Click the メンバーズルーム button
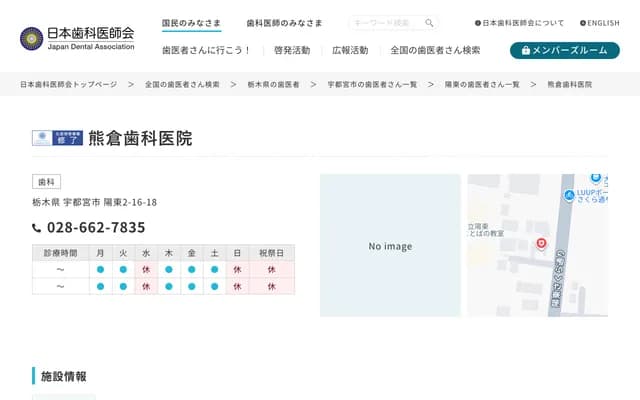 point(565,50)
